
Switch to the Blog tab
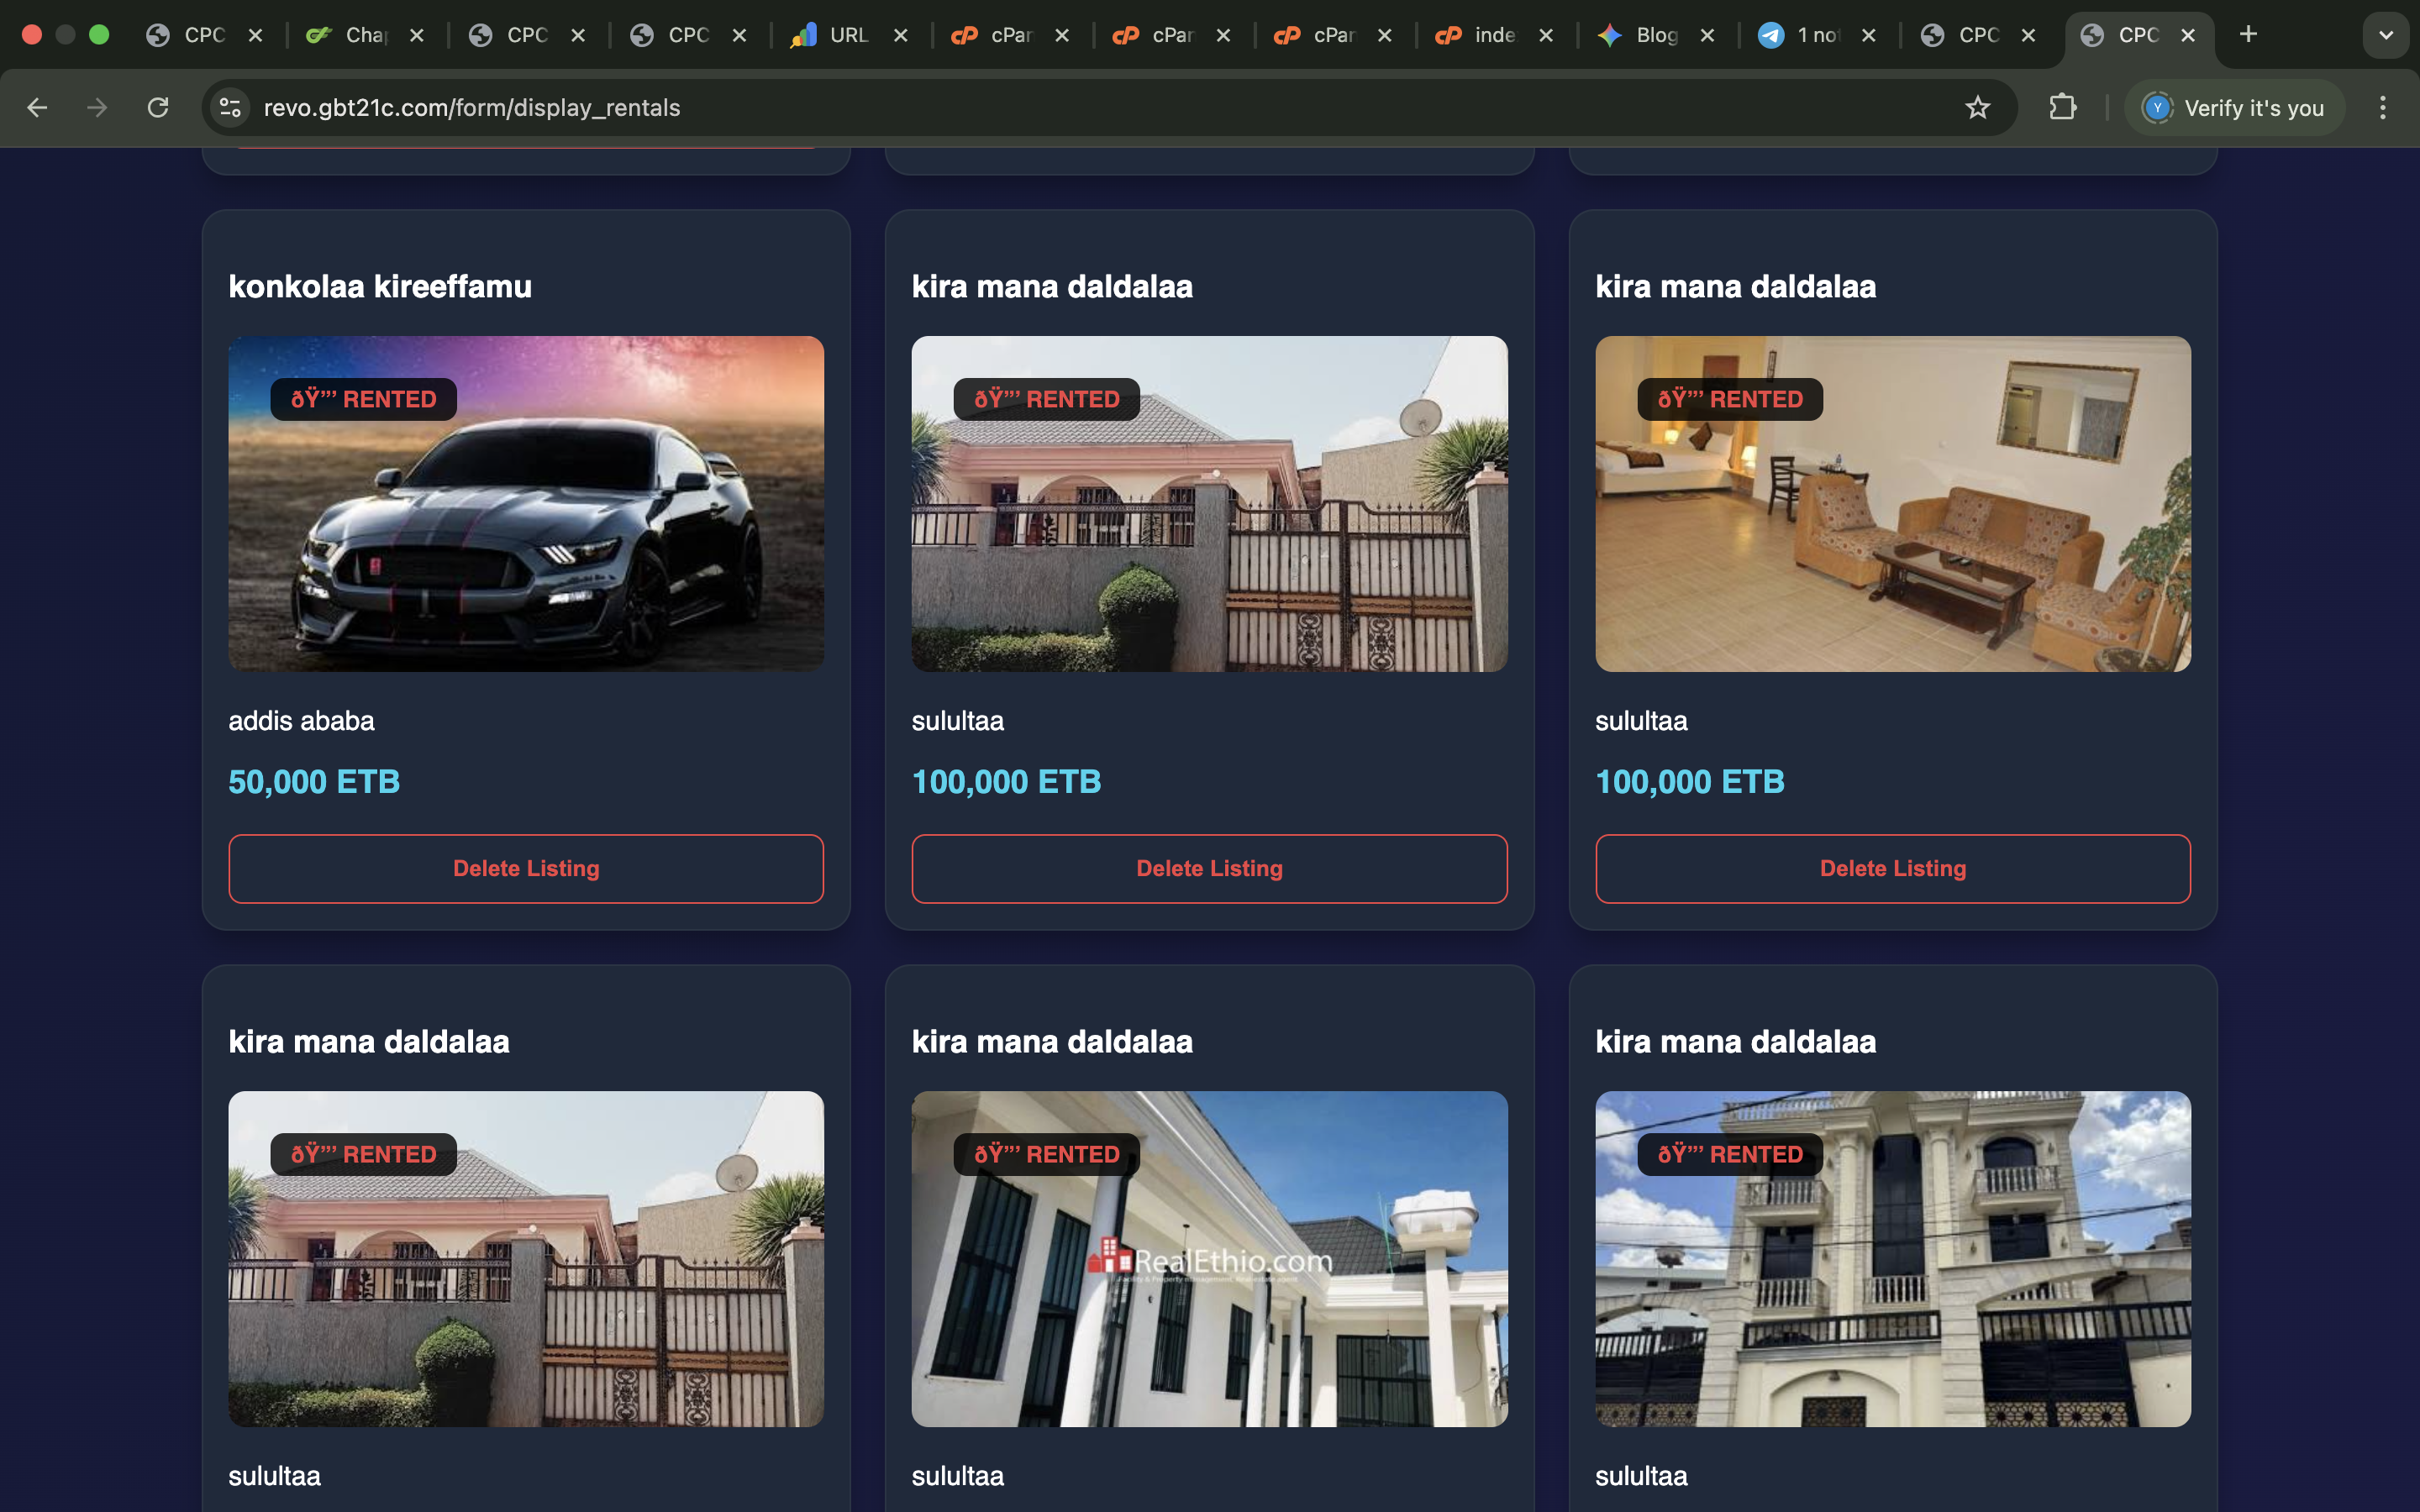1656,35
